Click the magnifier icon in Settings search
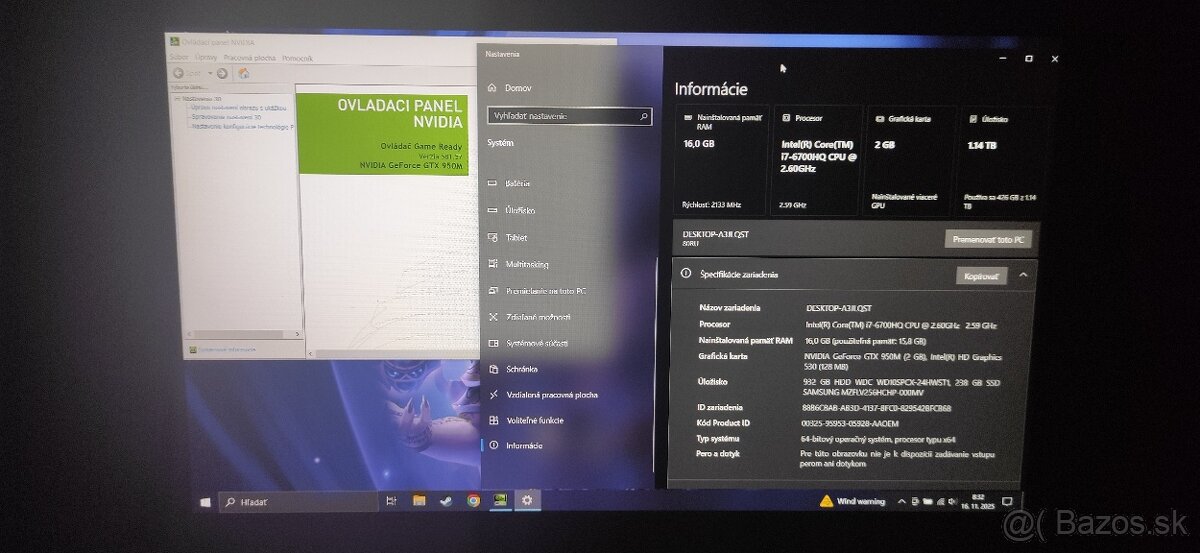Viewport: 1200px width, 553px height. coord(644,116)
